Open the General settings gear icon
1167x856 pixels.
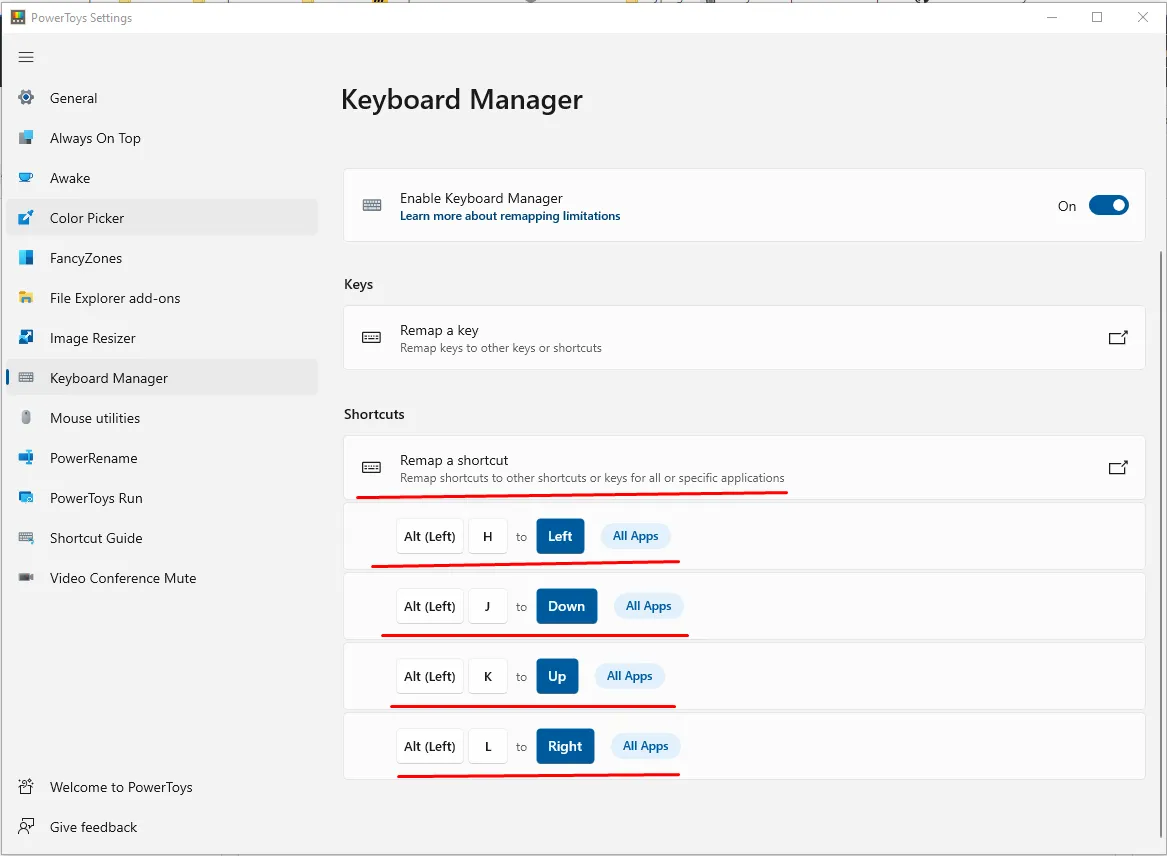27,98
